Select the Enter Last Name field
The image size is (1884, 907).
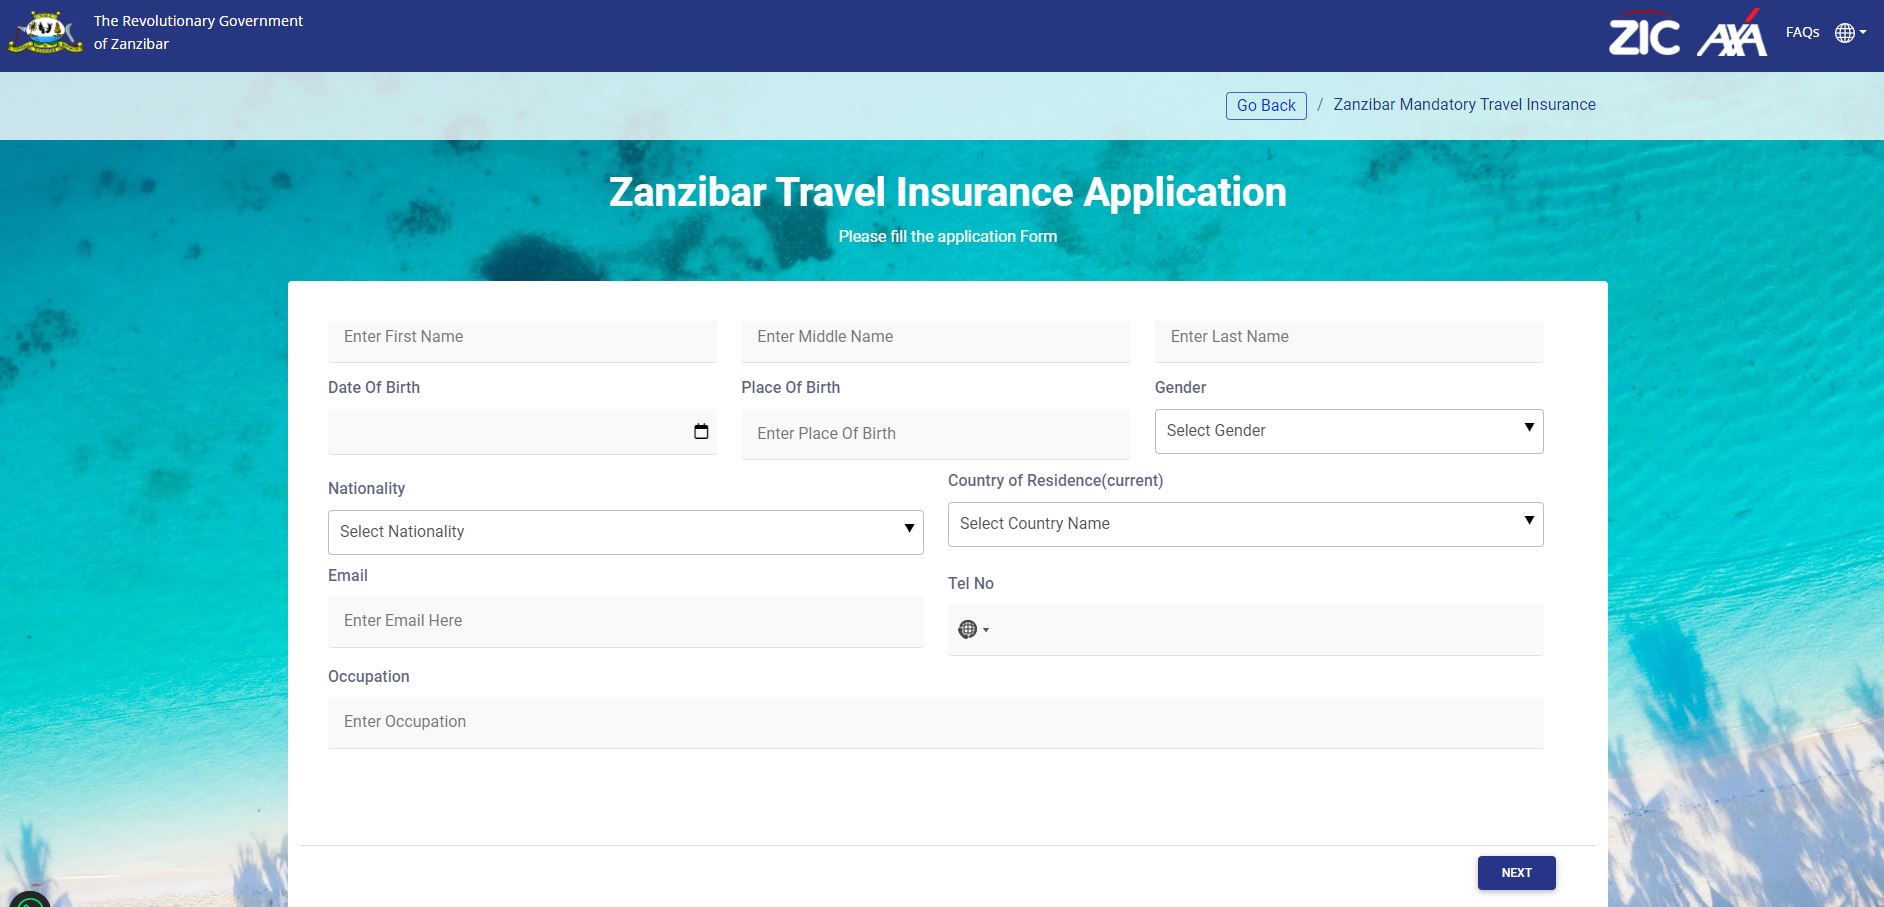(x=1348, y=338)
